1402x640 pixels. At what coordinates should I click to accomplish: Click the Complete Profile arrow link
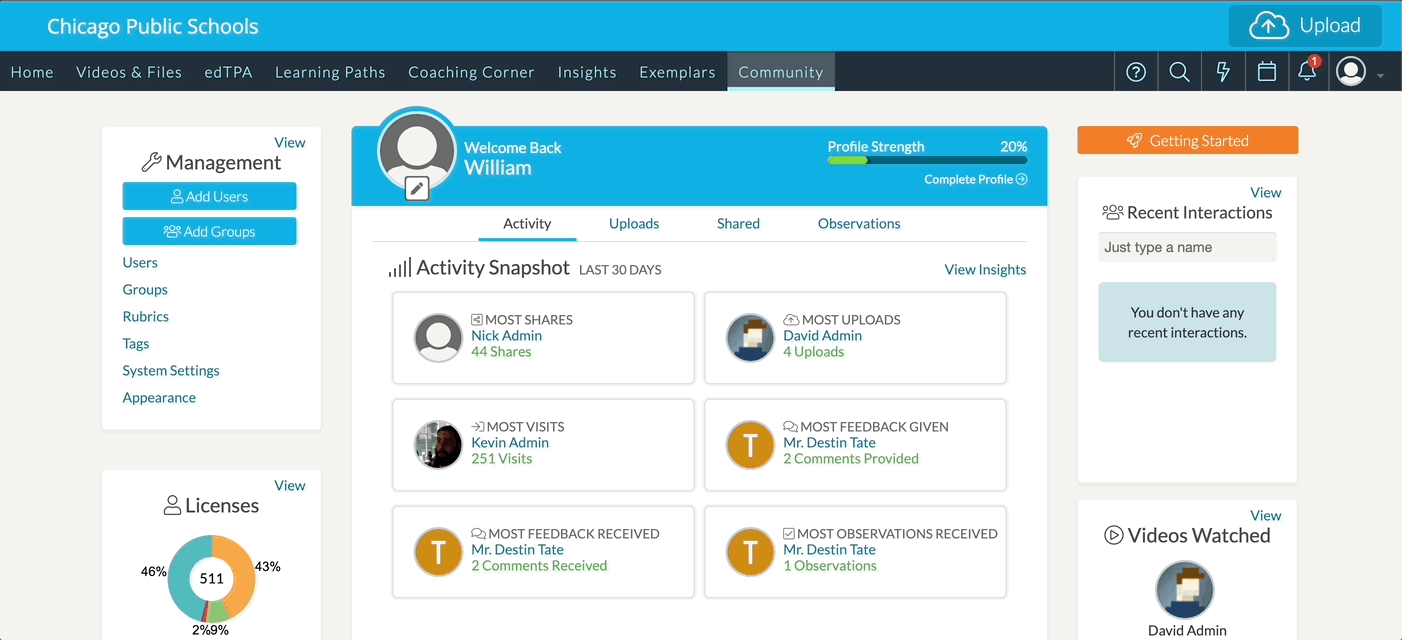pos(975,180)
